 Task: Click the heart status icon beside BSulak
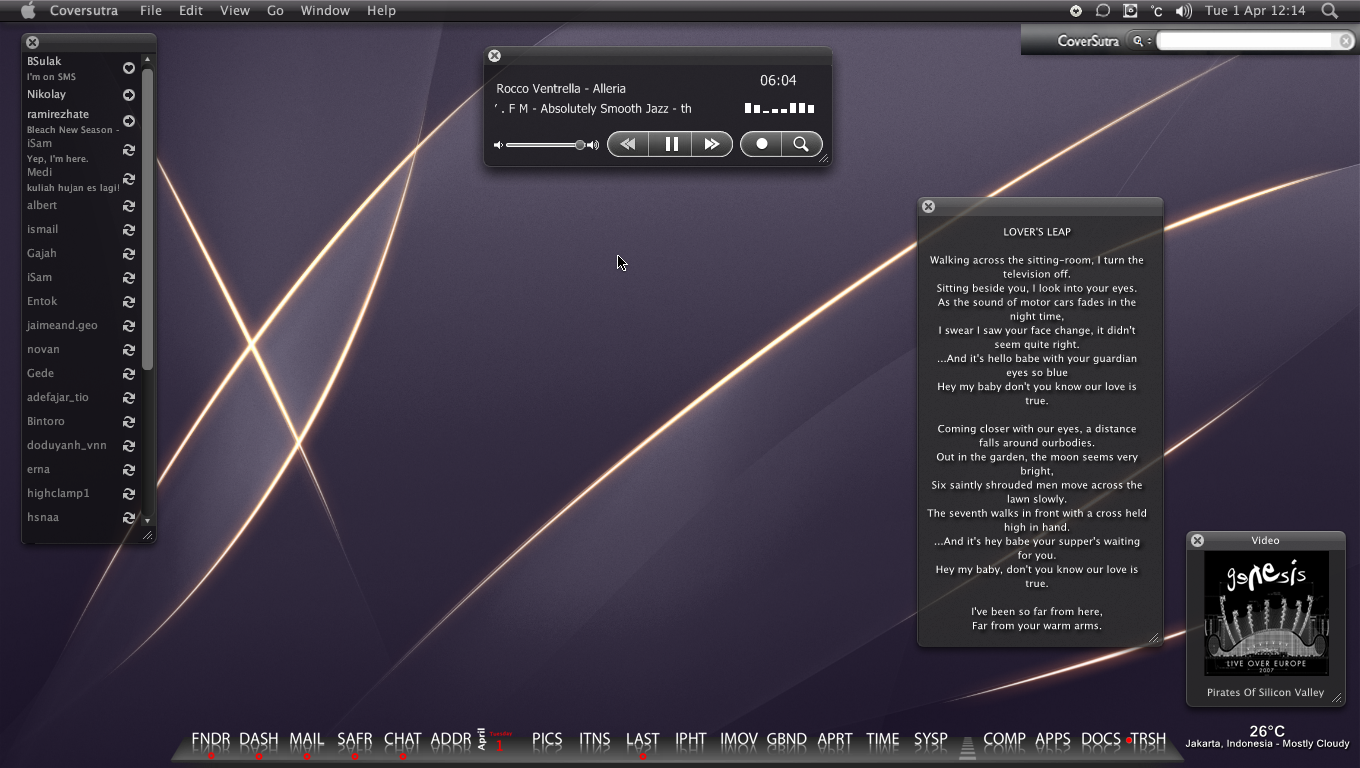(128, 68)
